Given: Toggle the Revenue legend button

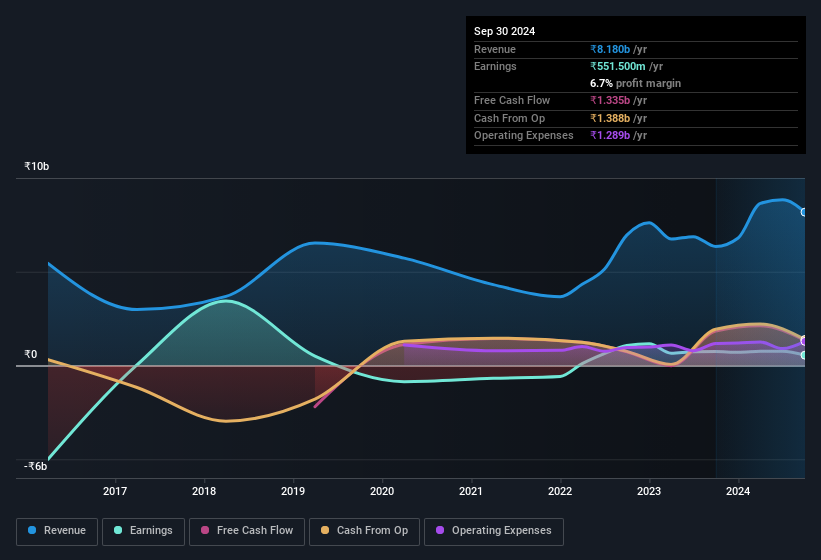Looking at the screenshot, I should (x=57, y=531).
